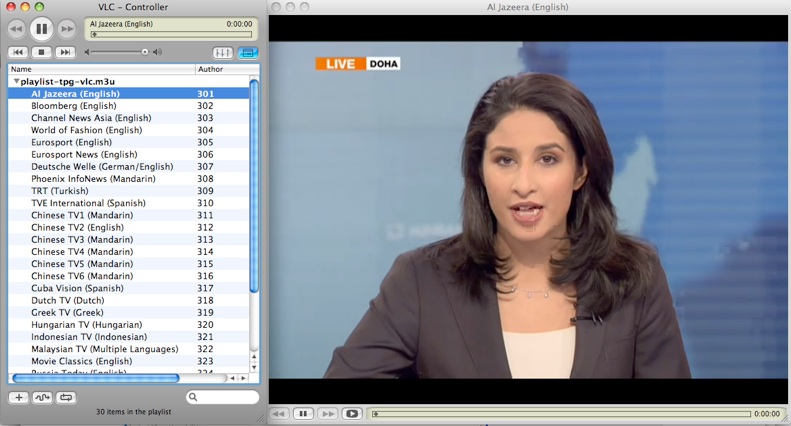Viewport: 791px width, 426px height.
Task: Pause using the video window's pause button
Action: coord(303,413)
